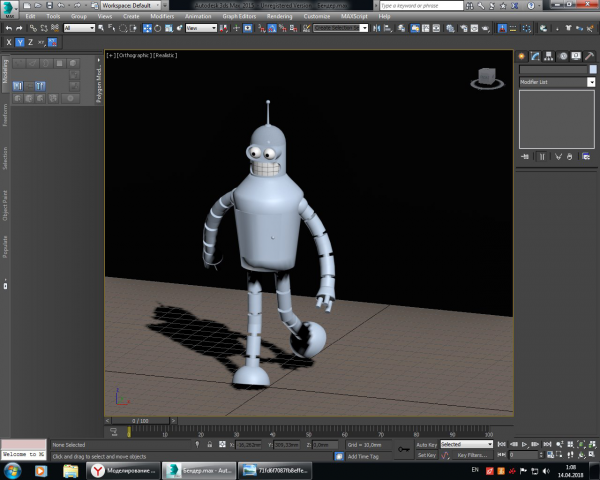Toggle the Z axis constraint
Screen dimensions: 600x480
(31, 42)
